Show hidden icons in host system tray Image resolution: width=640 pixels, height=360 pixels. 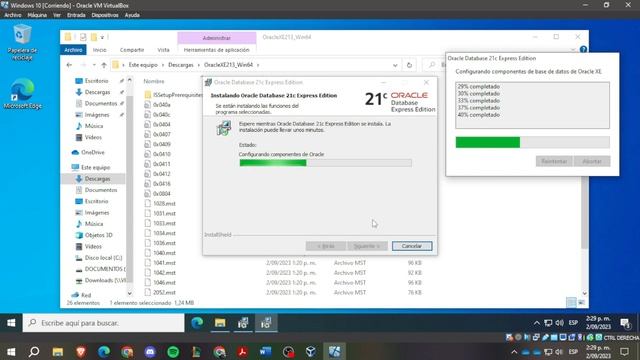514,351
